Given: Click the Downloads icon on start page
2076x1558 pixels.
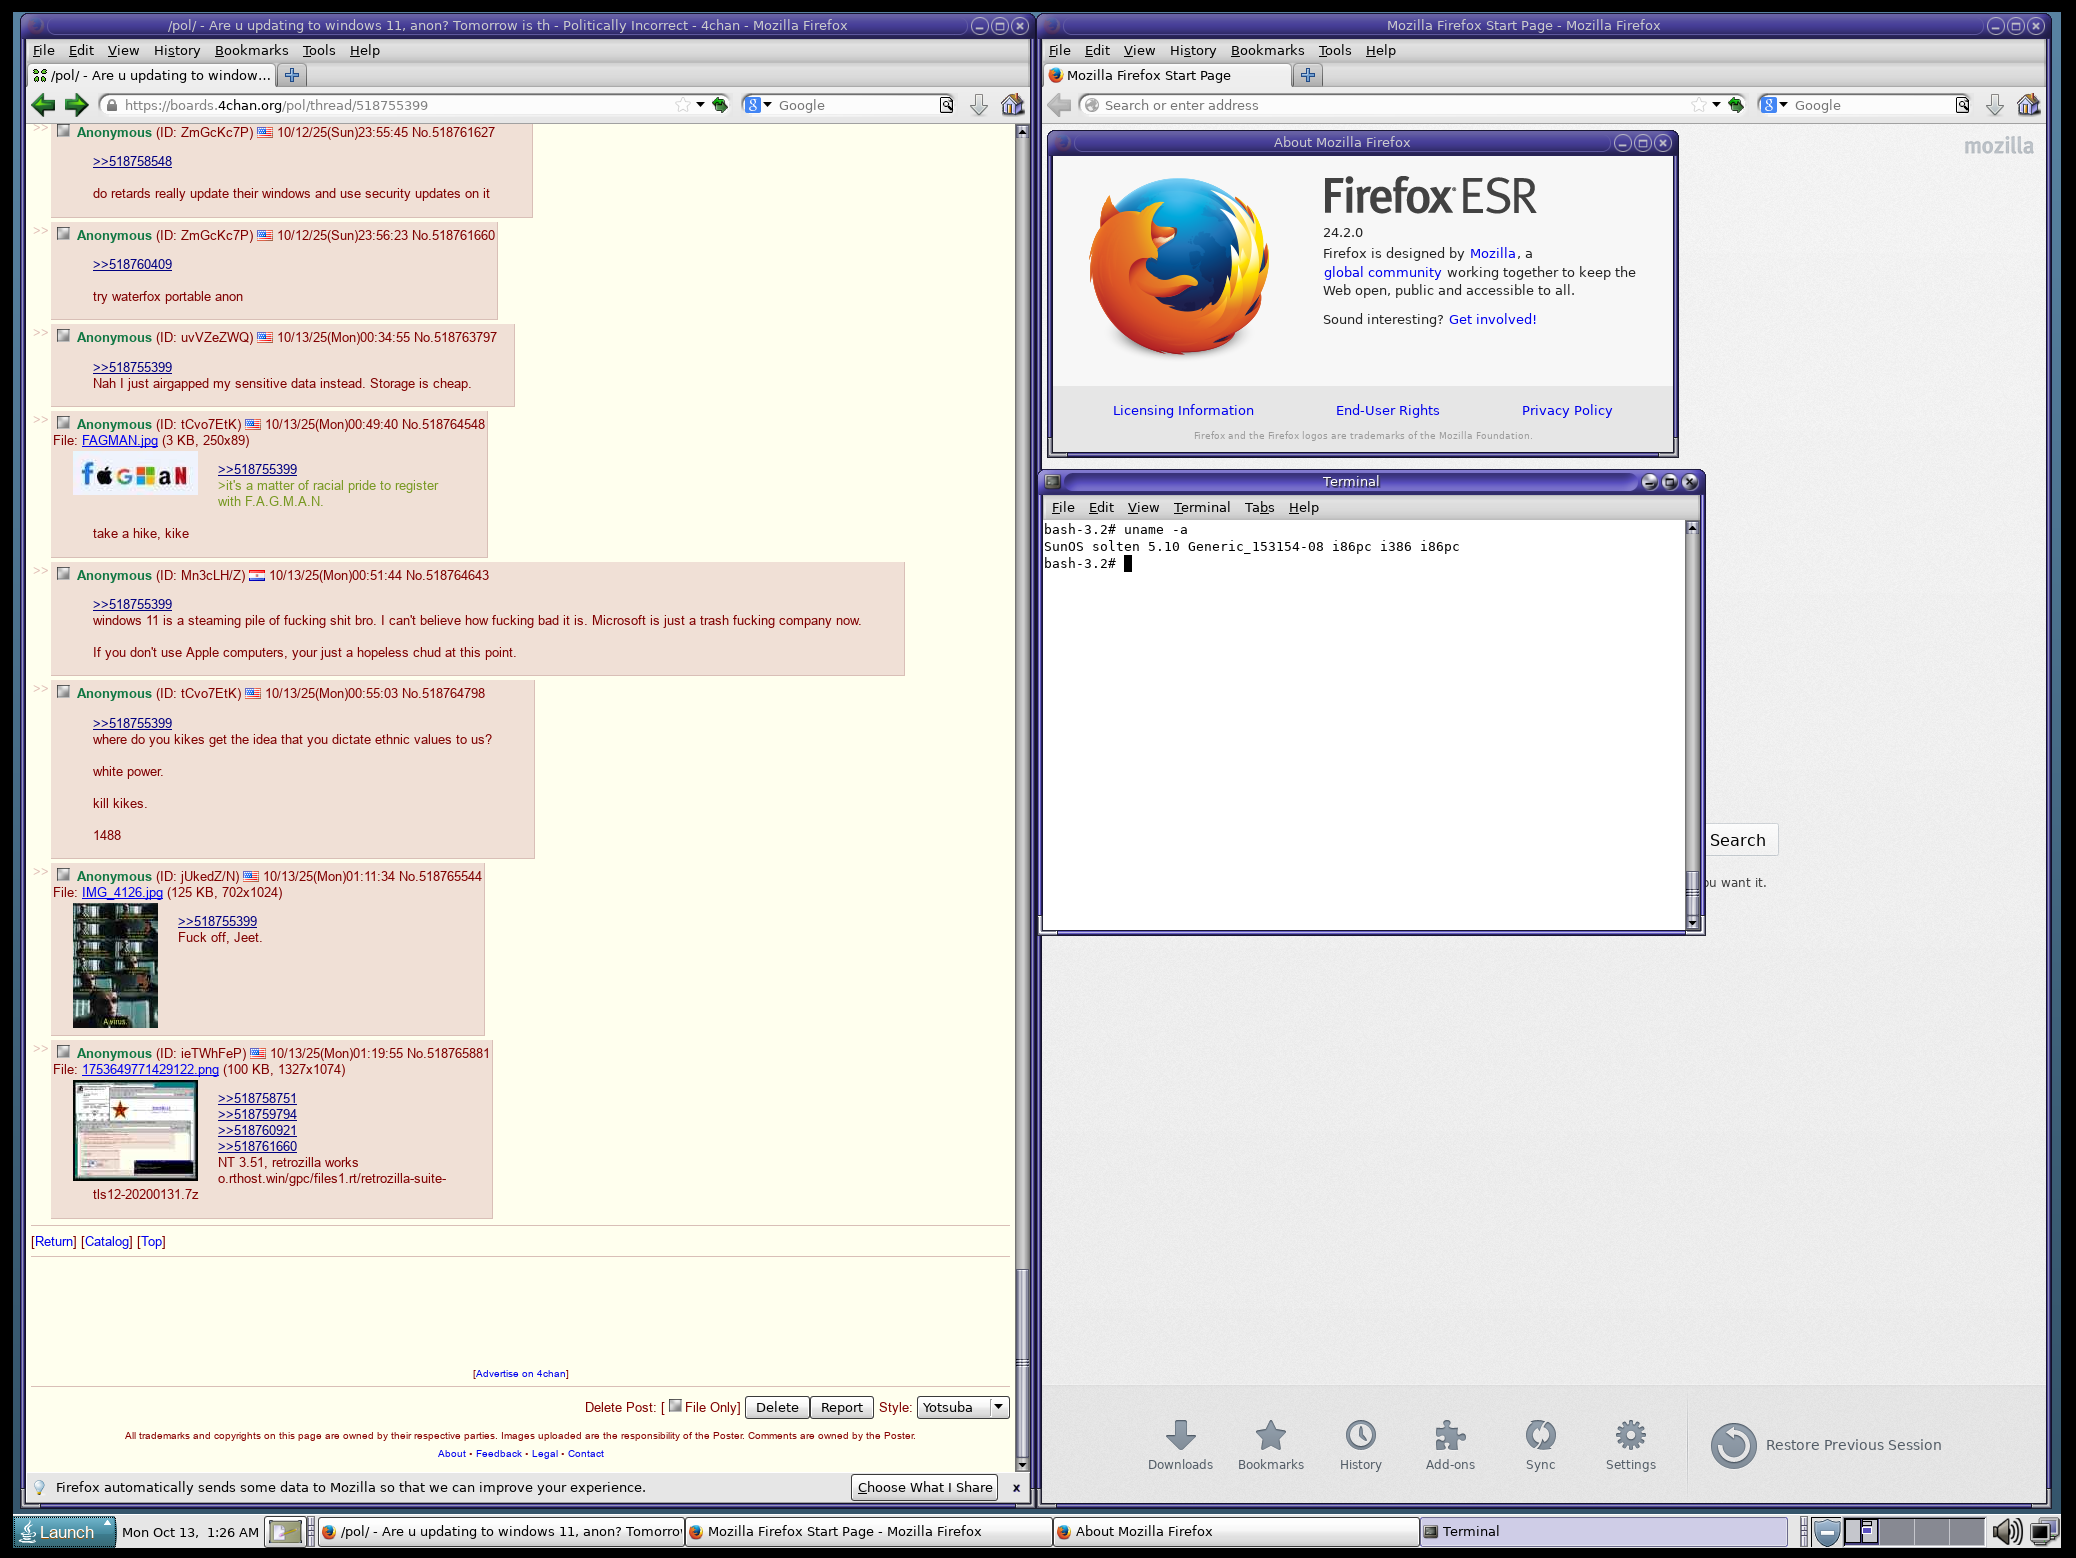Looking at the screenshot, I should tap(1180, 1436).
